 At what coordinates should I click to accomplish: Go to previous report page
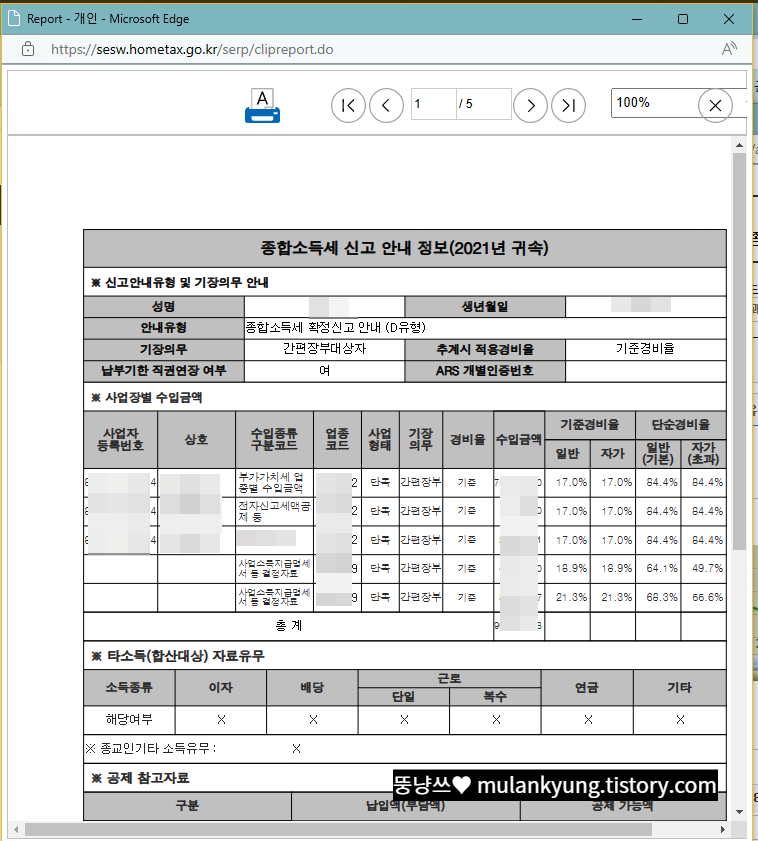pyautogui.click(x=386, y=106)
